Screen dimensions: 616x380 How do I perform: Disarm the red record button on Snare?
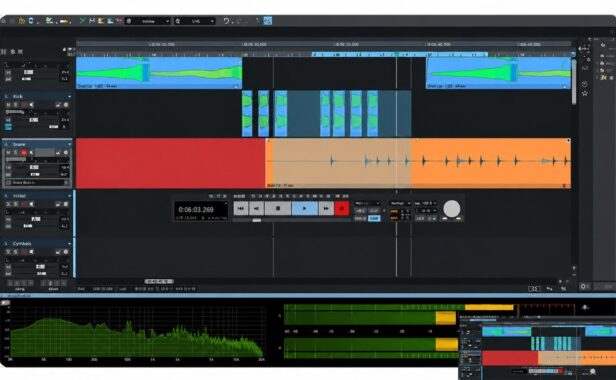tap(24, 152)
